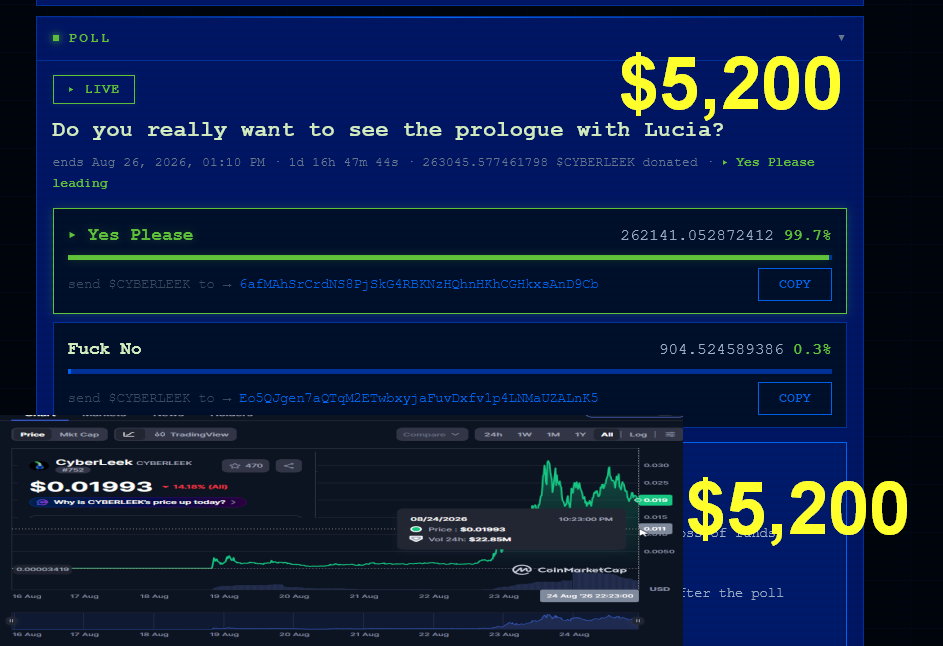Click the #752 rank badge
The width and height of the screenshot is (943, 646).
pyautogui.click(x=73, y=470)
